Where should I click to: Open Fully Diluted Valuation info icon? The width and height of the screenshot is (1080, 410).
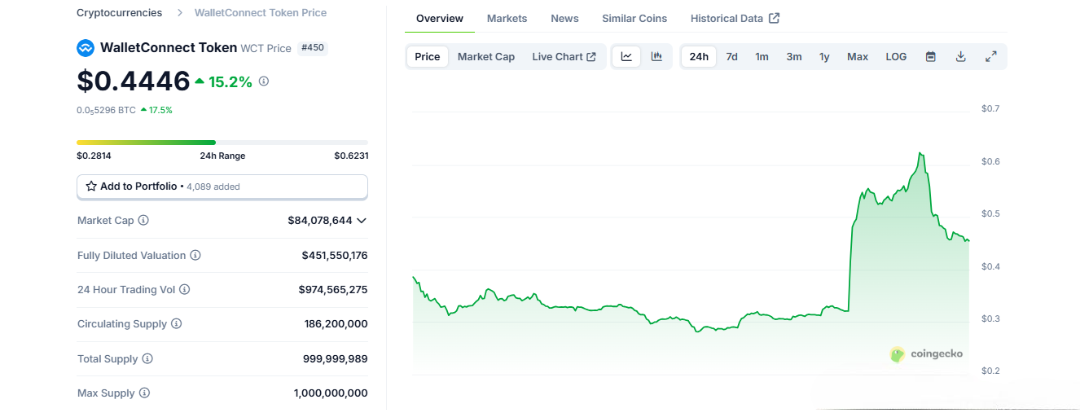[x=196, y=255]
